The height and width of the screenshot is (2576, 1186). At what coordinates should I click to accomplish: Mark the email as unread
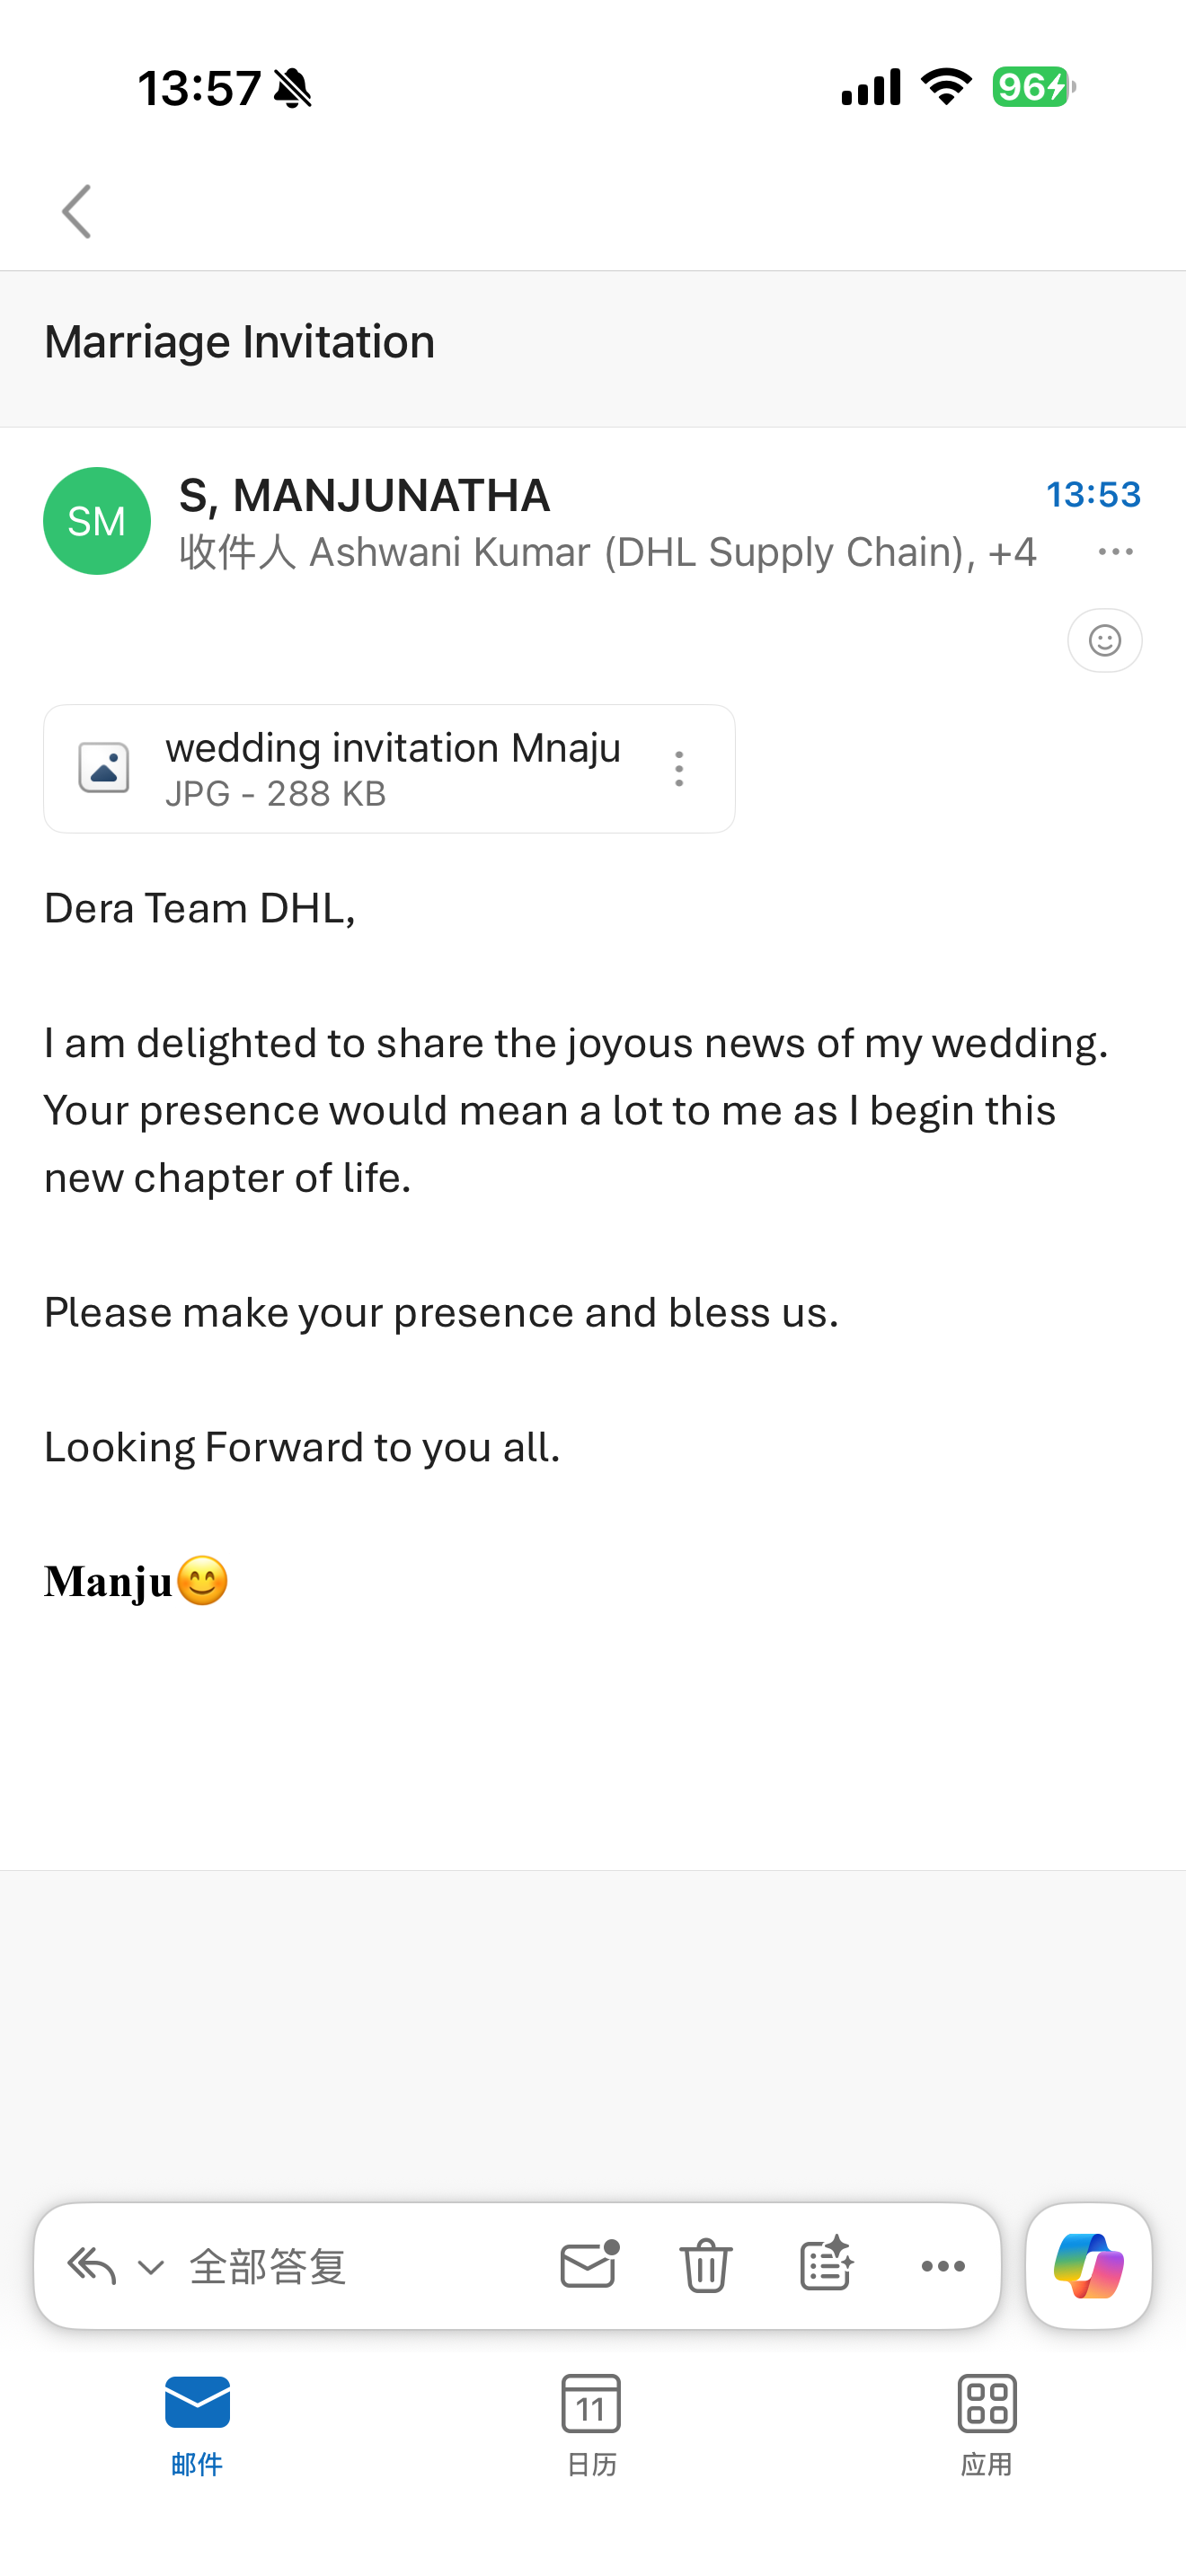pyautogui.click(x=589, y=2265)
